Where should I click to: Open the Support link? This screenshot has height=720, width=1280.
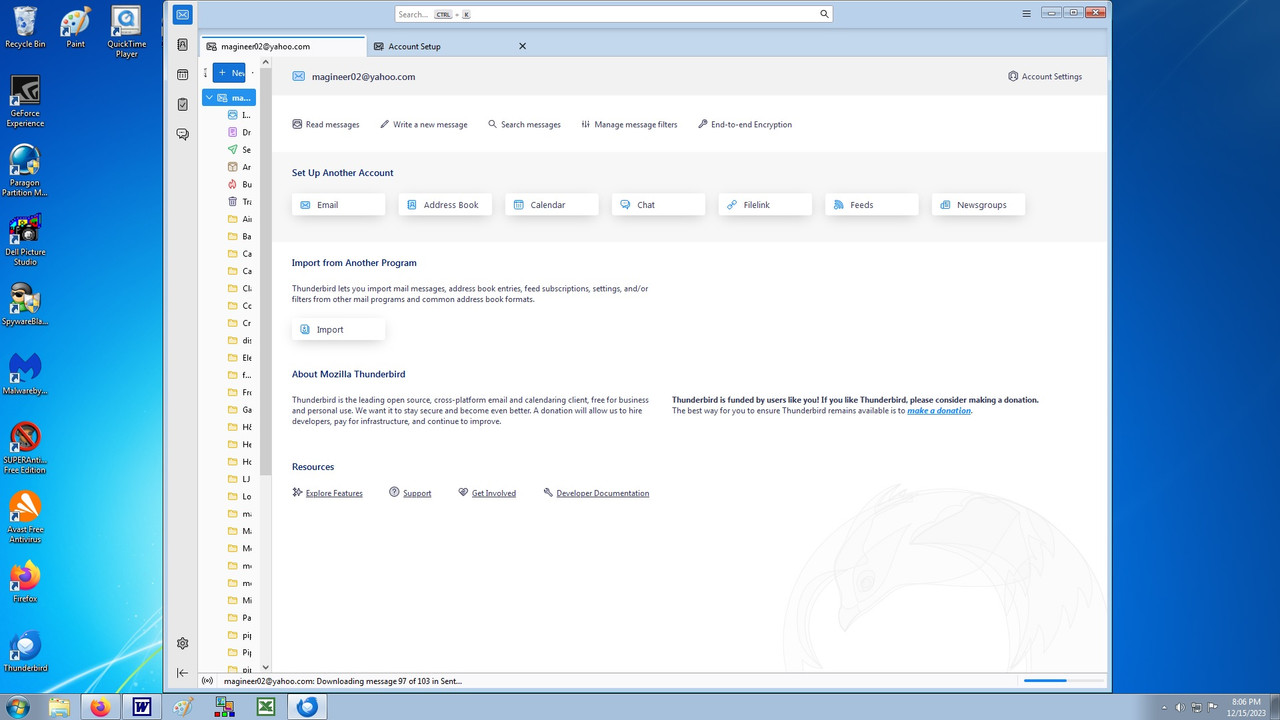417,493
